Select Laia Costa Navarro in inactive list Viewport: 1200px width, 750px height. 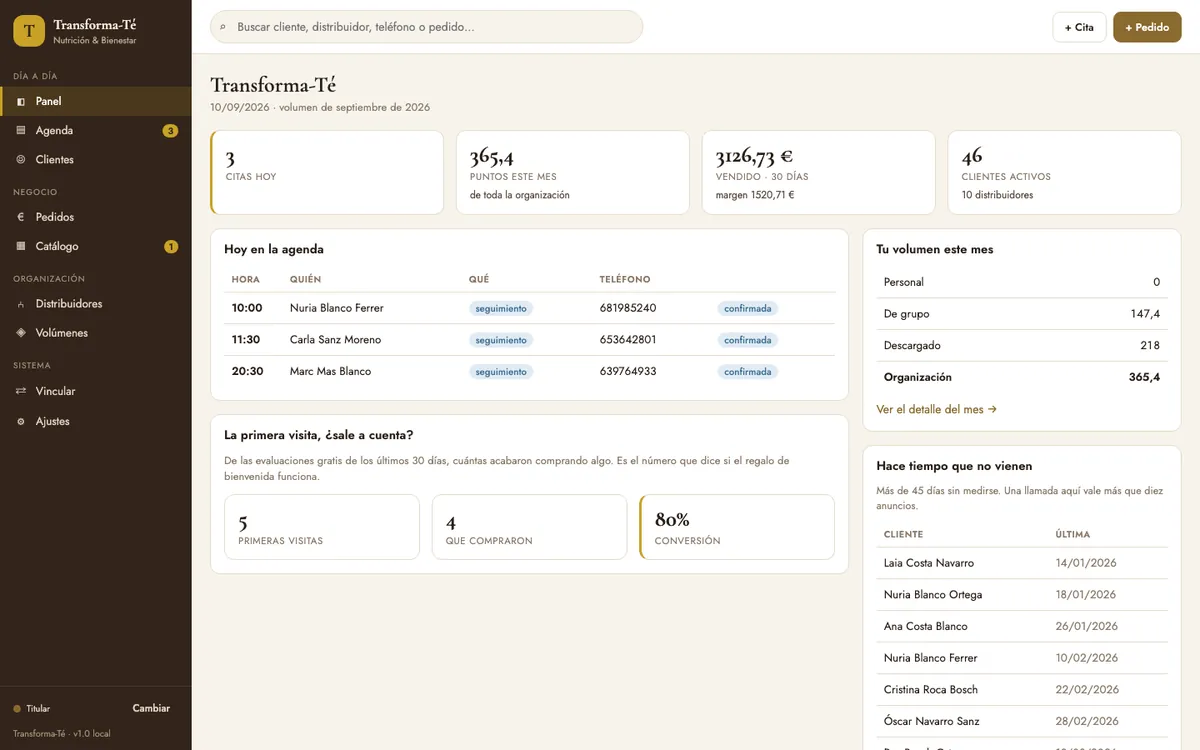[x=1022, y=563]
